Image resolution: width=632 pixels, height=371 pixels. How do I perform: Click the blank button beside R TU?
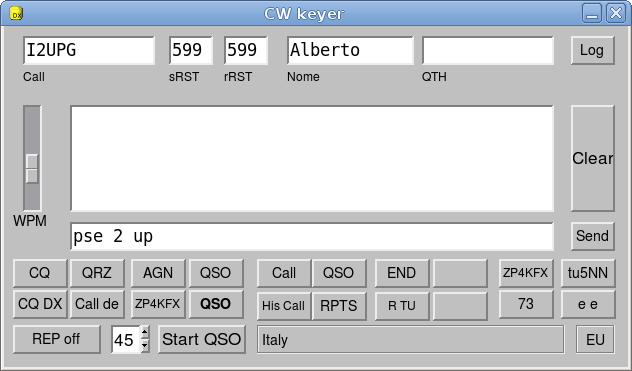(460, 306)
